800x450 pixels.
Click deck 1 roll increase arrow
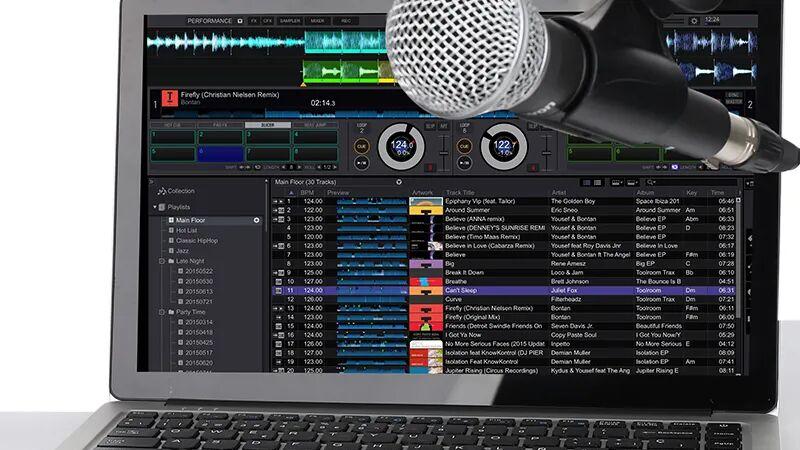coord(335,167)
